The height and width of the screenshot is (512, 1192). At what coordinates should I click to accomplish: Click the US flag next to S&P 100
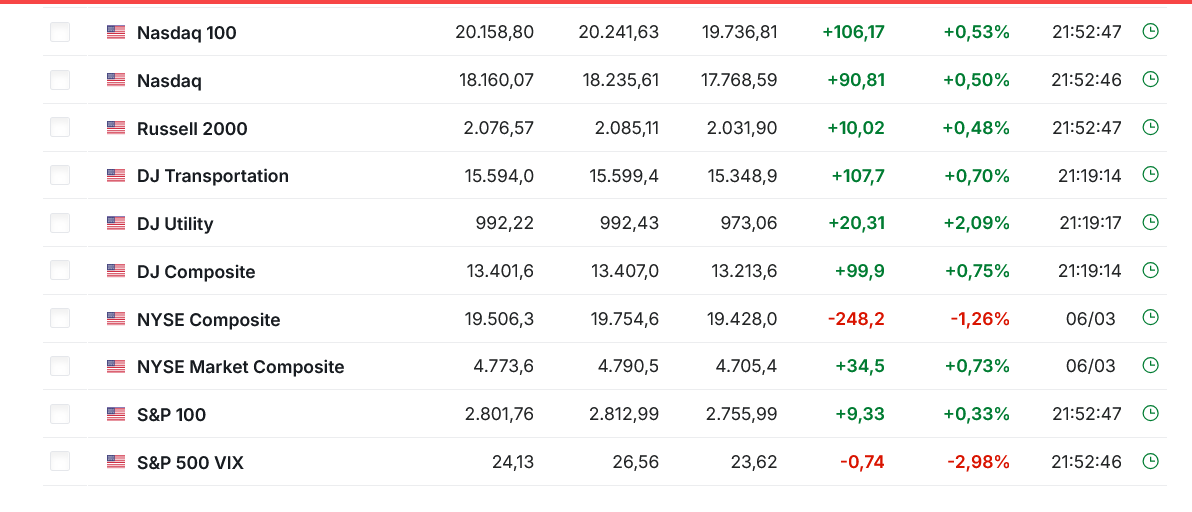[x=116, y=414]
